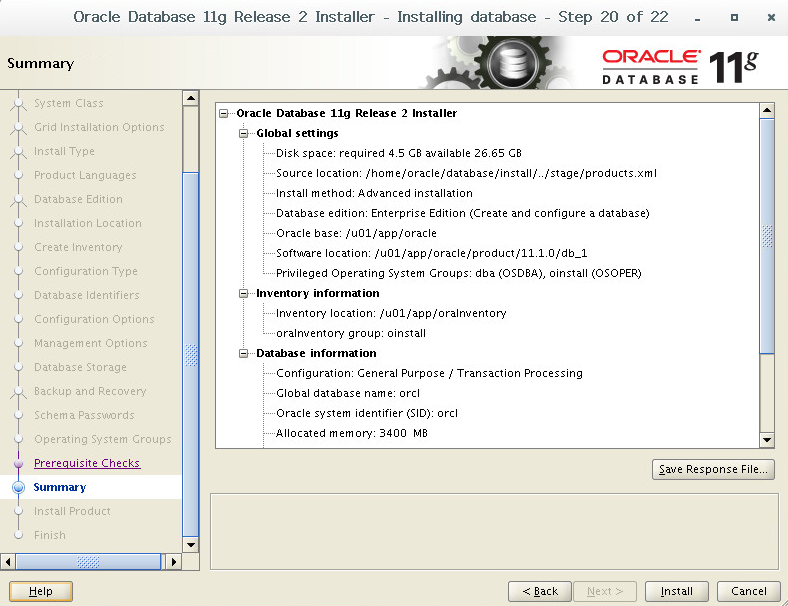Collapse the Database information node
The height and width of the screenshot is (606, 788).
click(244, 353)
